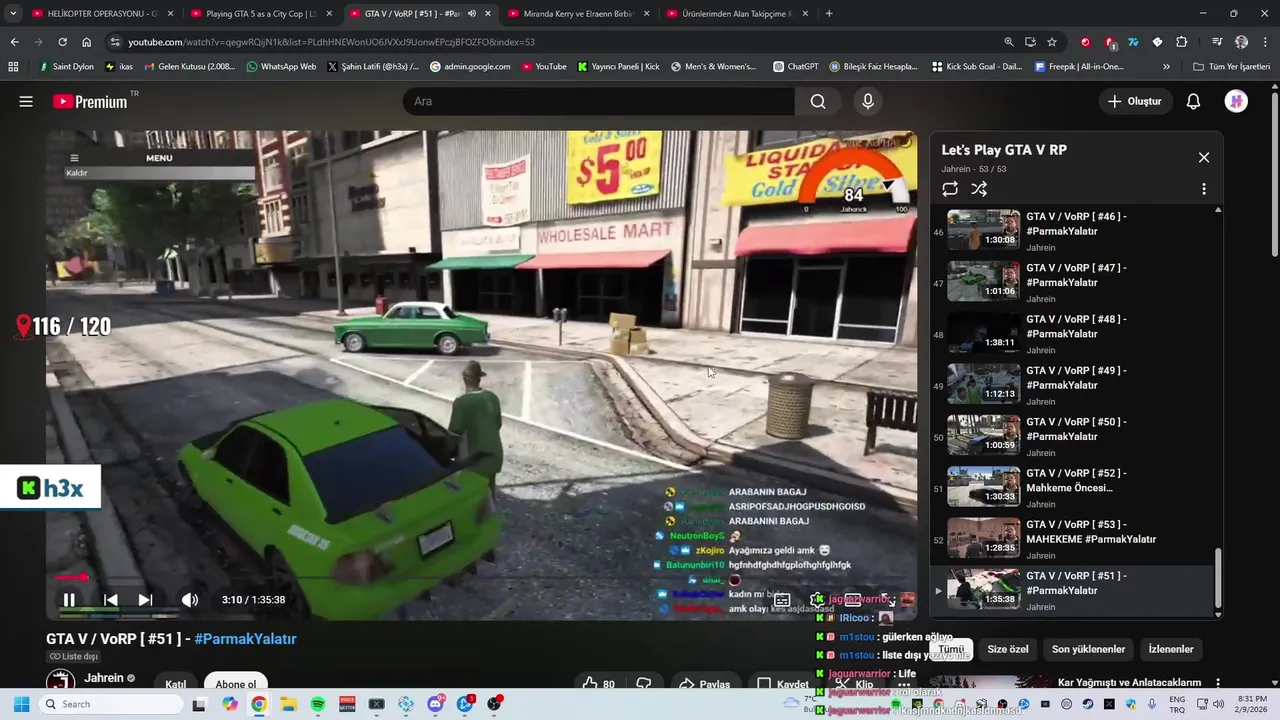Select the İzlenenler filter chip
Viewport: 1280px width, 720px height.
[x=1171, y=649]
